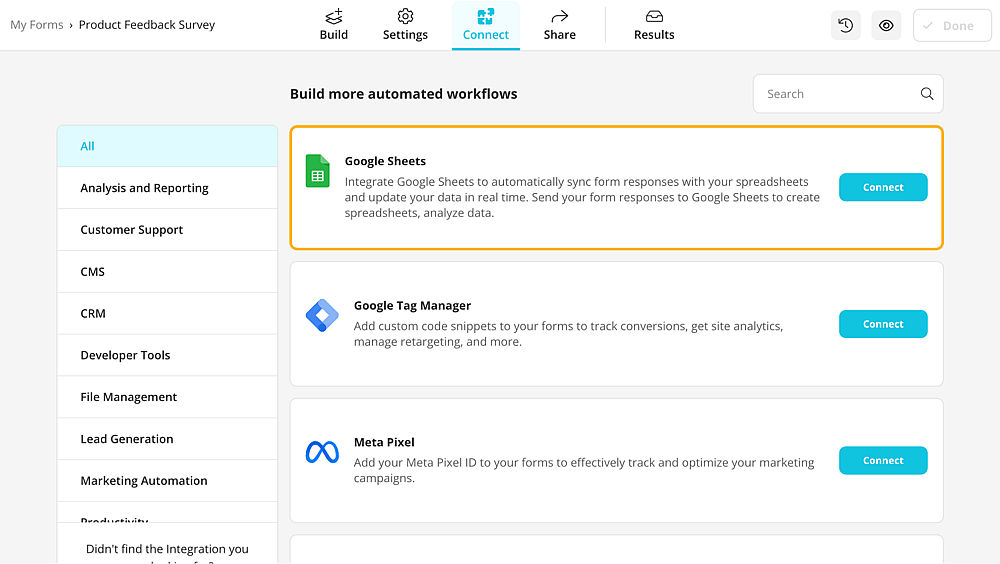Click the Google Tag Manager description text
The height and width of the screenshot is (564, 1000).
568,334
